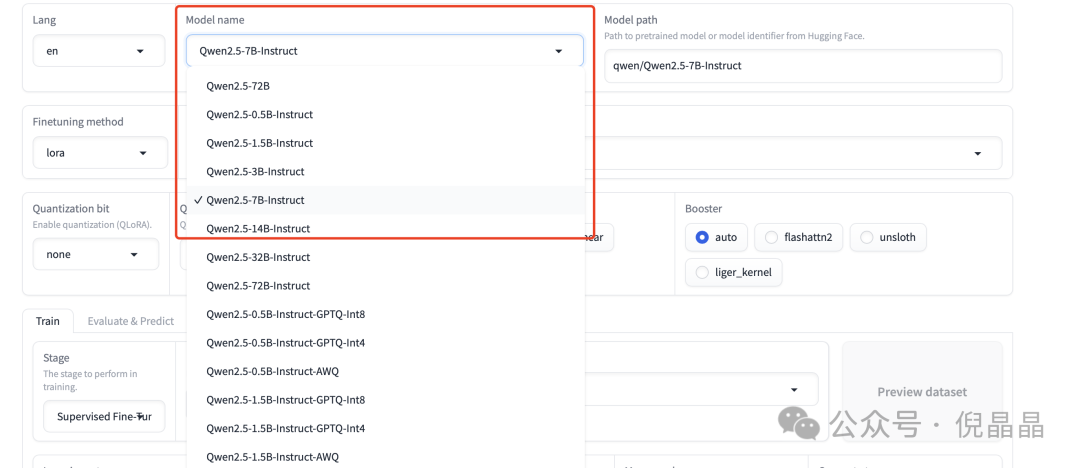Screen dimensions: 1080x468
Task: Open the Stage dropdown Supervised Fine-Tuning
Action: coord(104,416)
